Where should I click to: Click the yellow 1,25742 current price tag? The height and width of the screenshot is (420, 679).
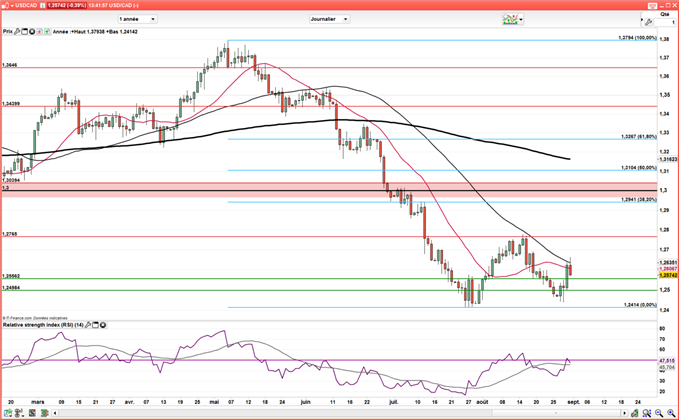point(668,275)
